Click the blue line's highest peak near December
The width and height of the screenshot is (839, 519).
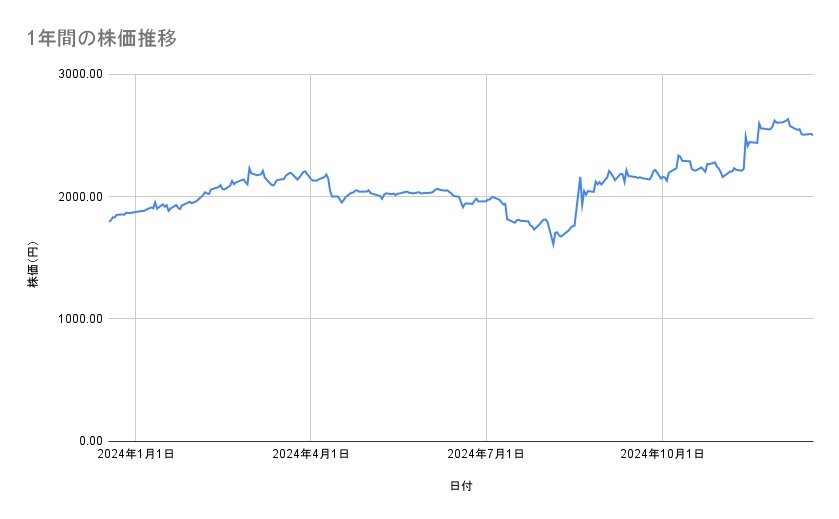788,118
